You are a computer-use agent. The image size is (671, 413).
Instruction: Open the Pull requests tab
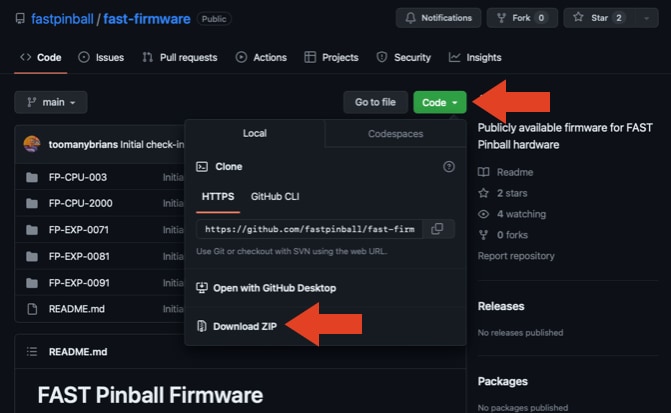tap(180, 57)
